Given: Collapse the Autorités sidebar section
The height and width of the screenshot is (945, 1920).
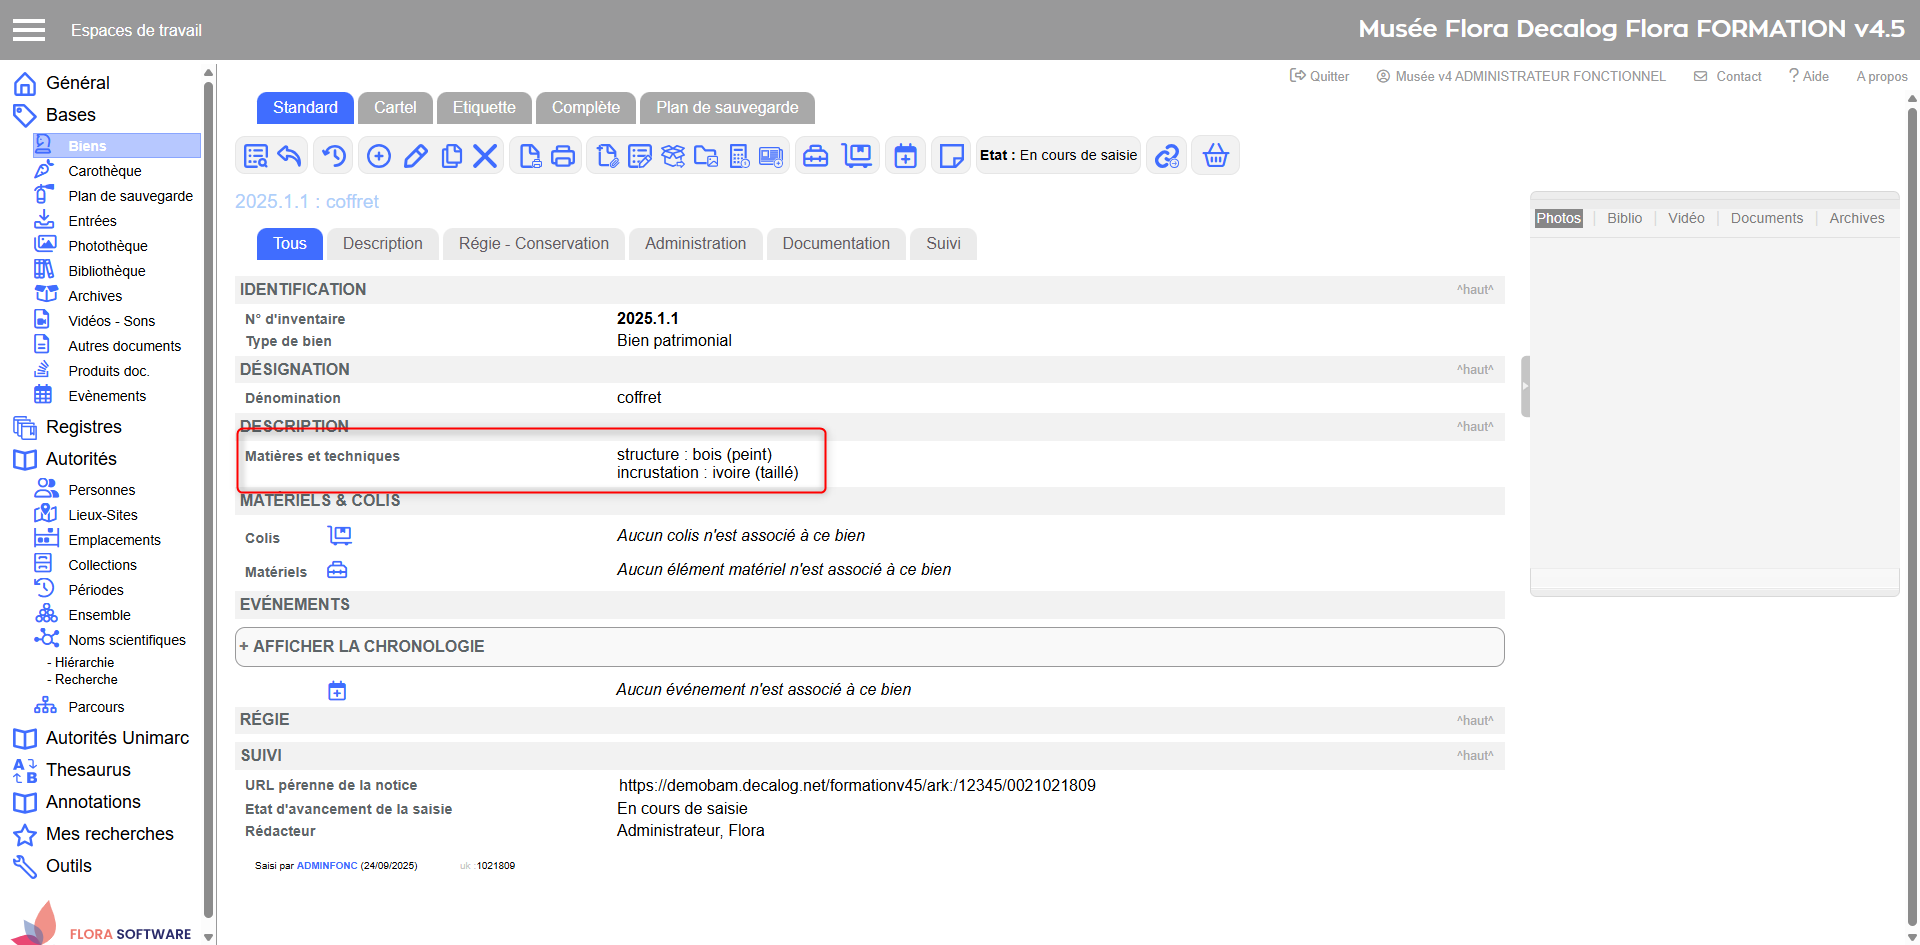Looking at the screenshot, I should click(x=80, y=459).
